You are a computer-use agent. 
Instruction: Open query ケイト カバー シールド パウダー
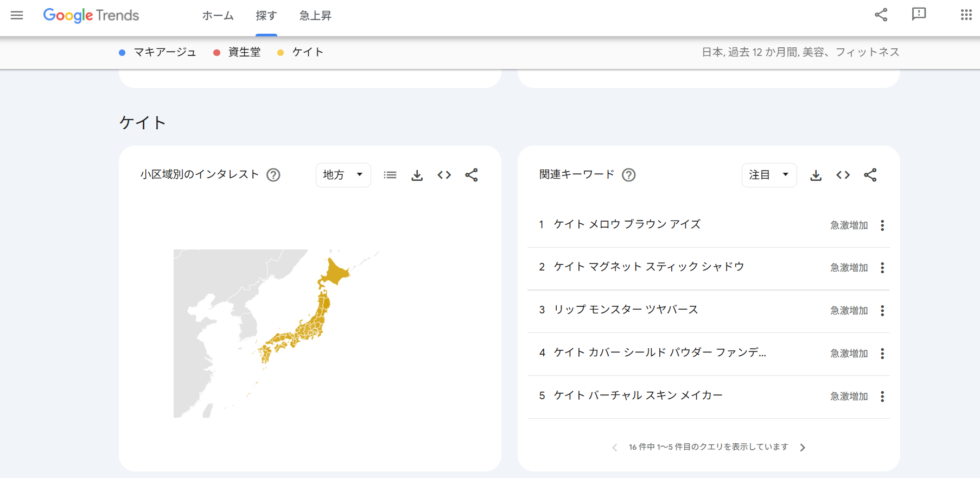[x=660, y=352]
